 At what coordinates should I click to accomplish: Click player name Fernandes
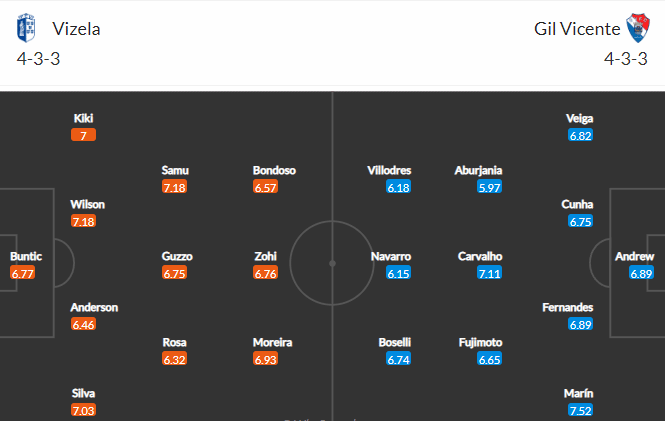[x=567, y=307]
